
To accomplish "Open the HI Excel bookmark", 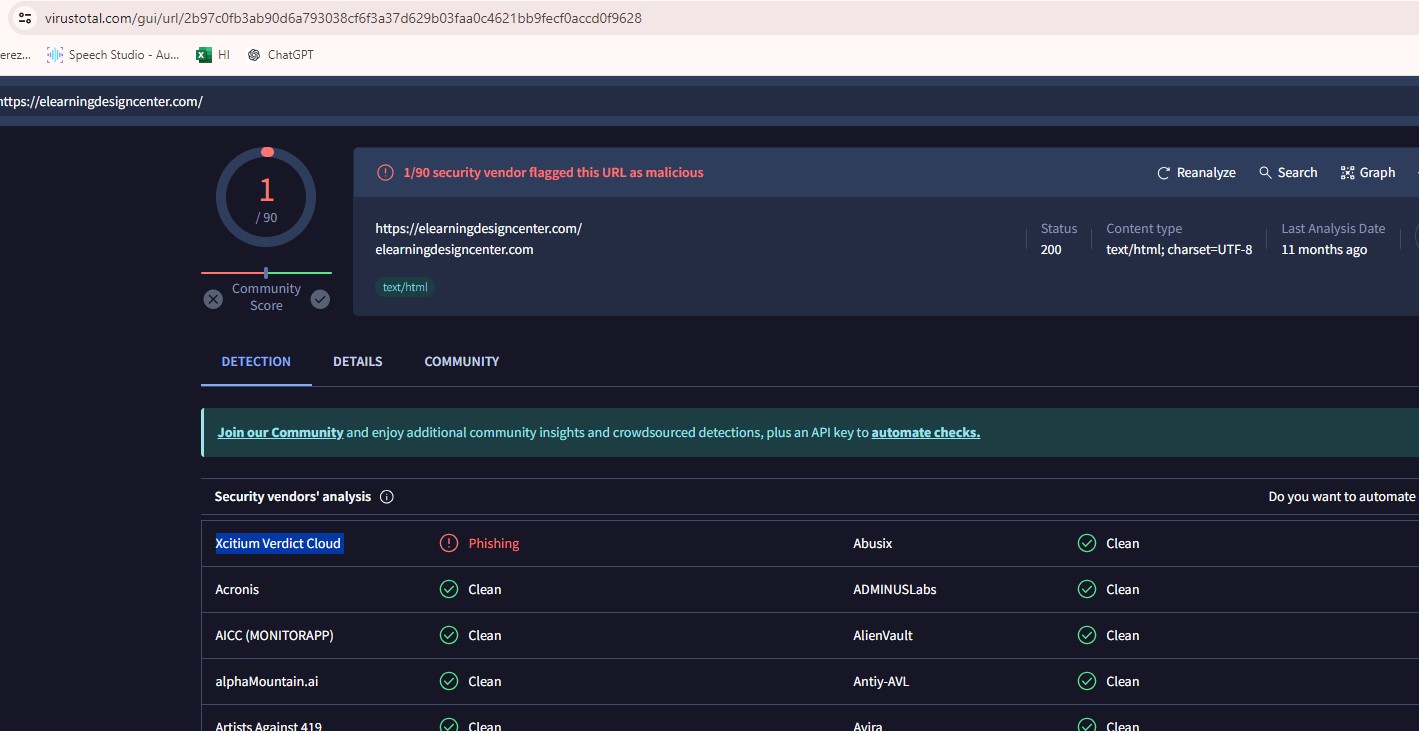I will click(x=213, y=55).
